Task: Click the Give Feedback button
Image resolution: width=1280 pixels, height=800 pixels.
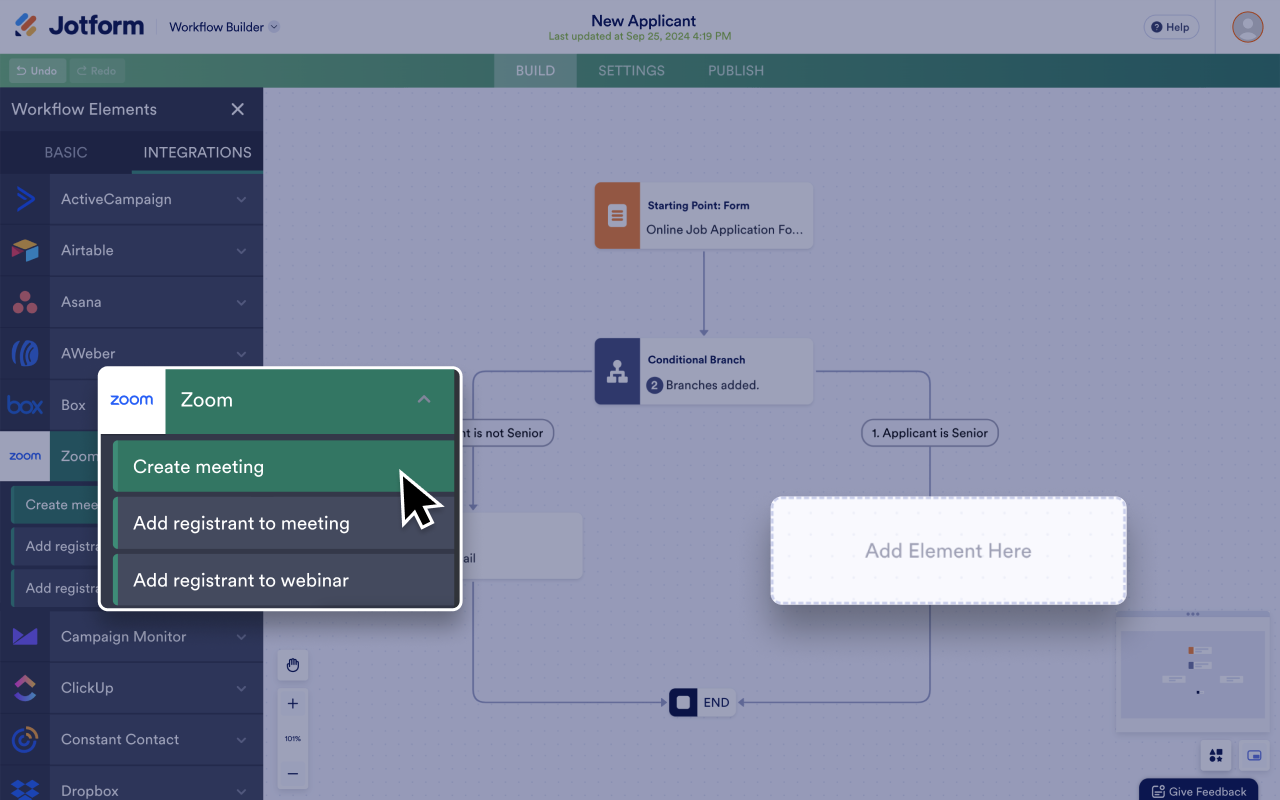Action: pyautogui.click(x=1198, y=791)
